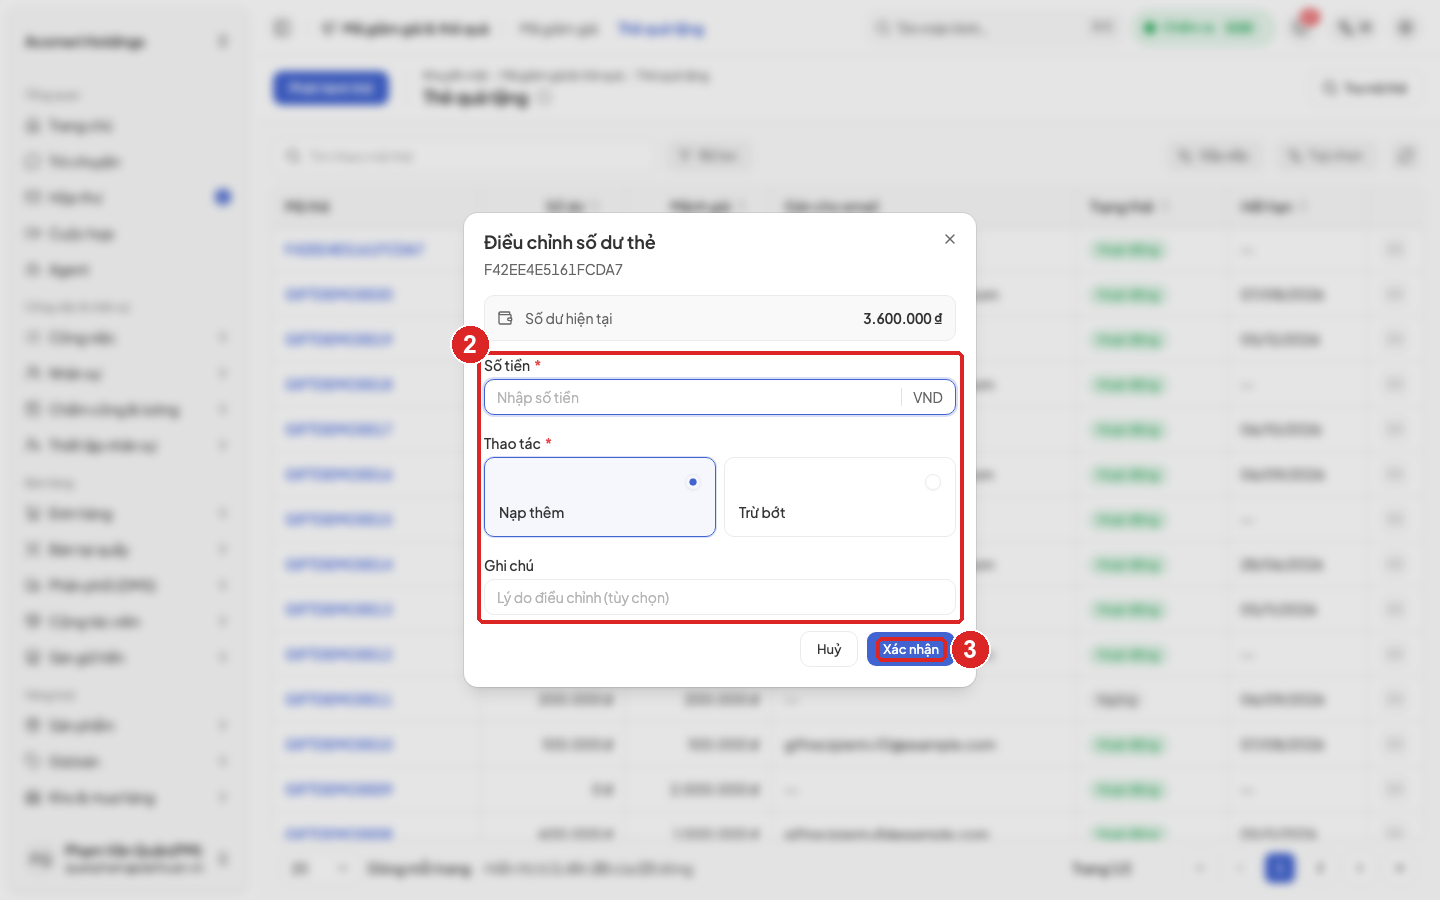Click the Số dư hiện tại label
Screen dimensions: 1440x900
(568, 319)
